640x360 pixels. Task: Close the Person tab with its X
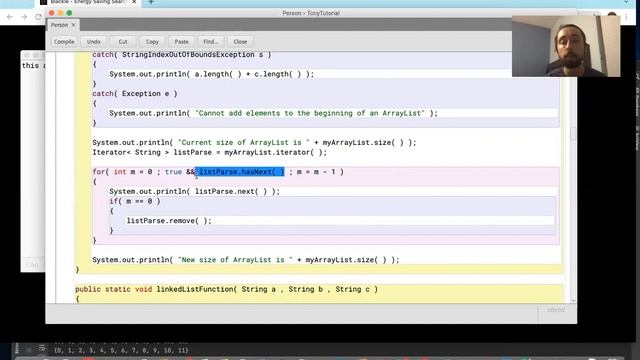(x=73, y=25)
